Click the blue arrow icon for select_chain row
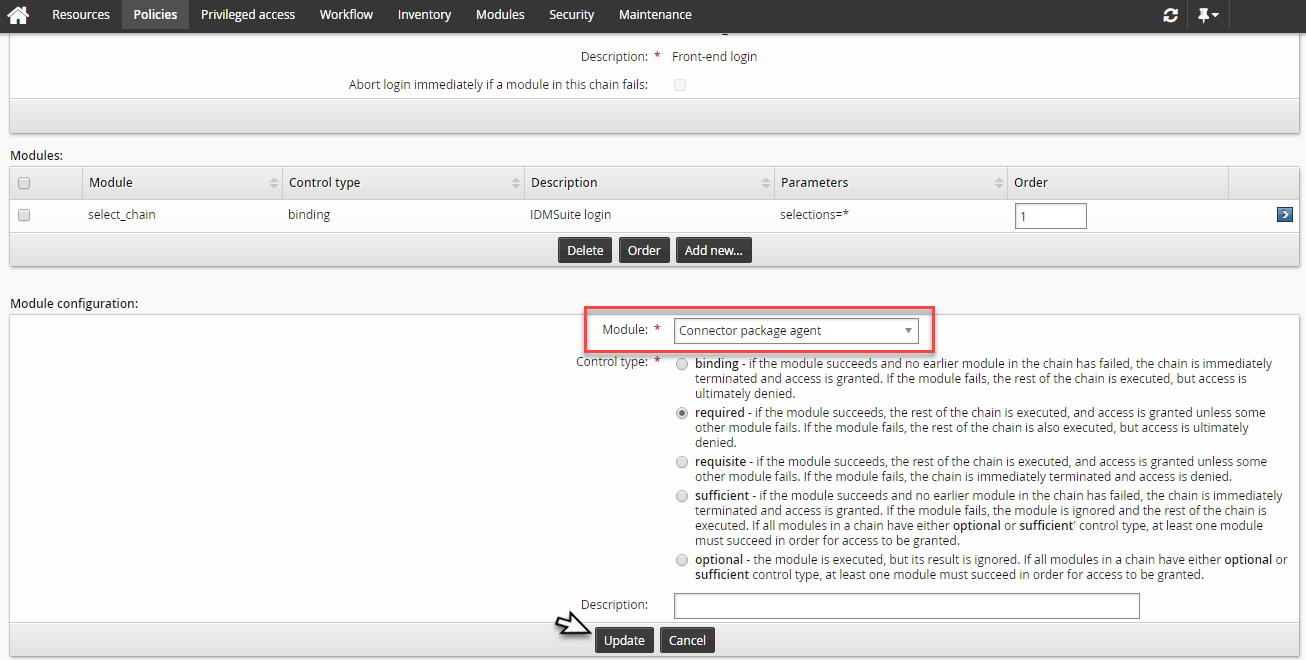The height and width of the screenshot is (660, 1306). 1285,215
